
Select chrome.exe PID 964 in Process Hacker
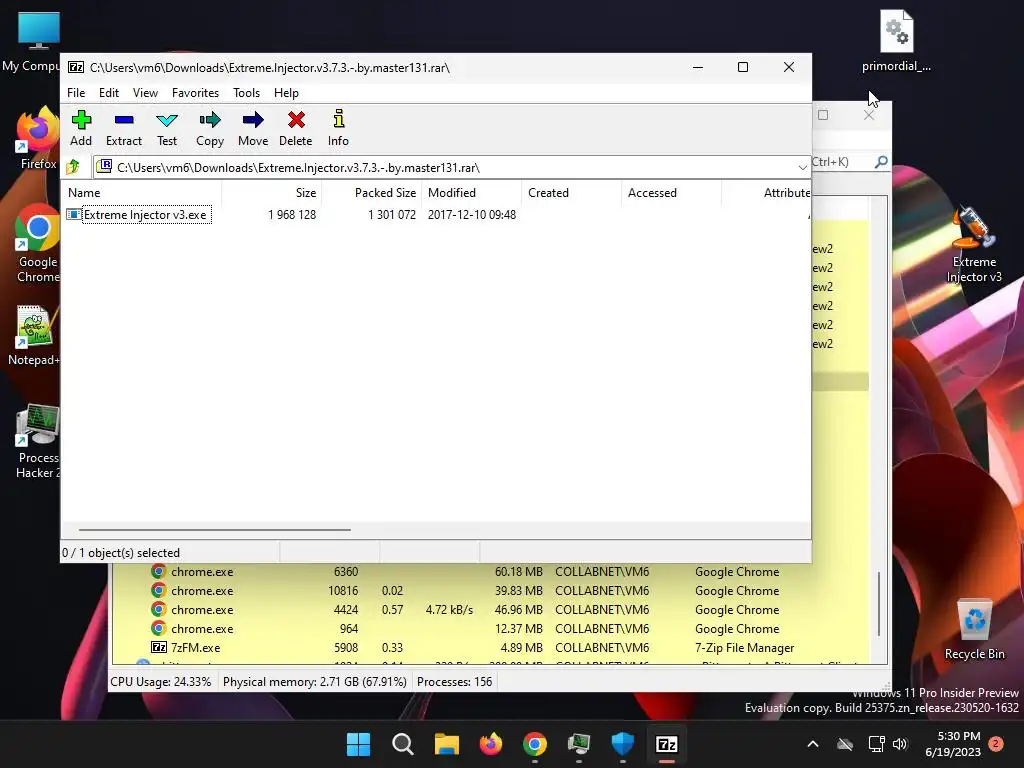pos(490,628)
